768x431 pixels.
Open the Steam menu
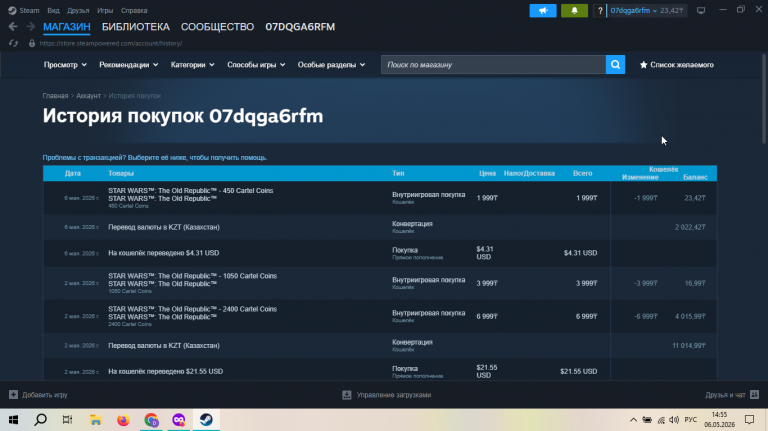click(x=29, y=10)
